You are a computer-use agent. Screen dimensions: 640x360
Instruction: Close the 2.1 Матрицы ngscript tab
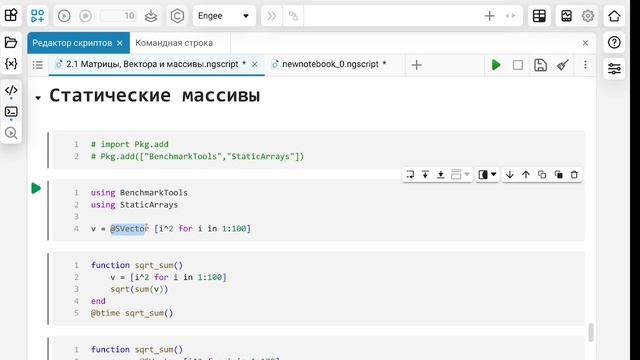255,64
